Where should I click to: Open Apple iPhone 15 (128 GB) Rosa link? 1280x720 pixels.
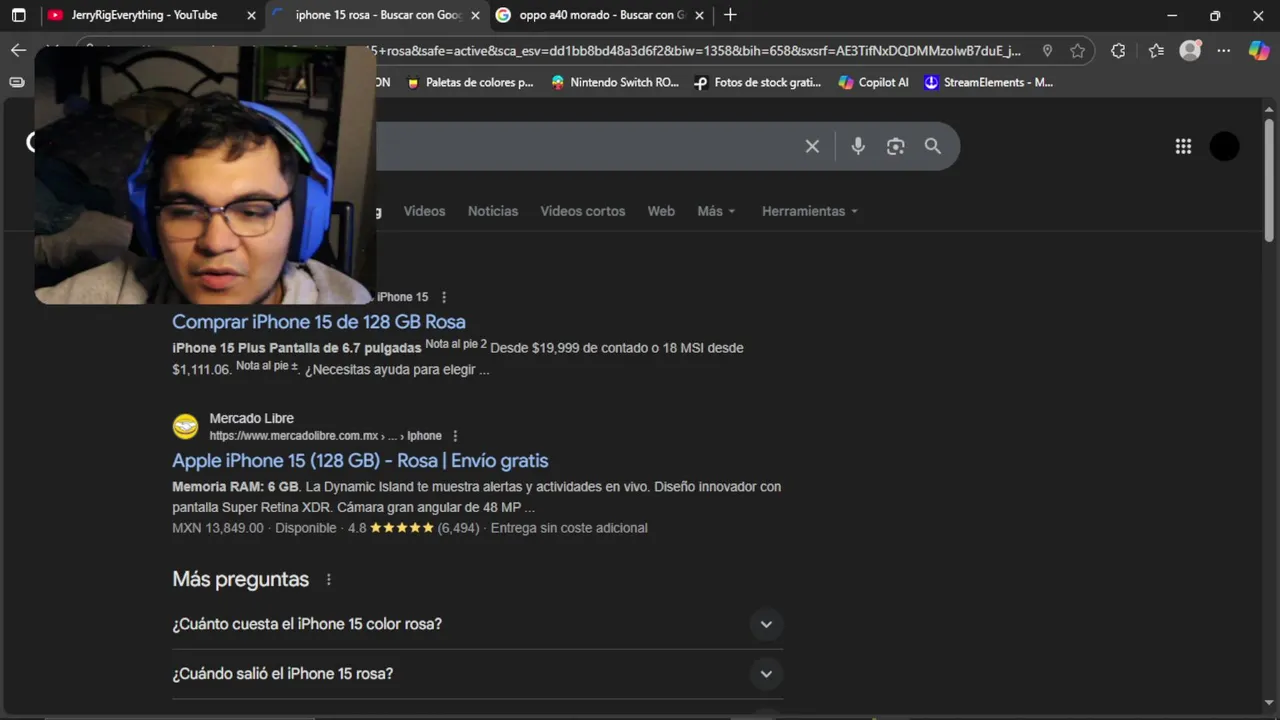tap(360, 460)
